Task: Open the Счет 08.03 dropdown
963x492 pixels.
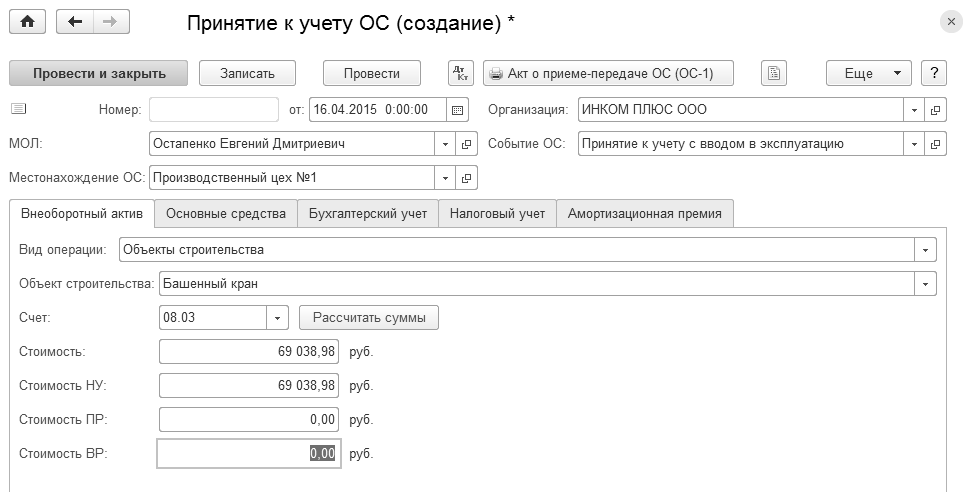Action: [278, 318]
